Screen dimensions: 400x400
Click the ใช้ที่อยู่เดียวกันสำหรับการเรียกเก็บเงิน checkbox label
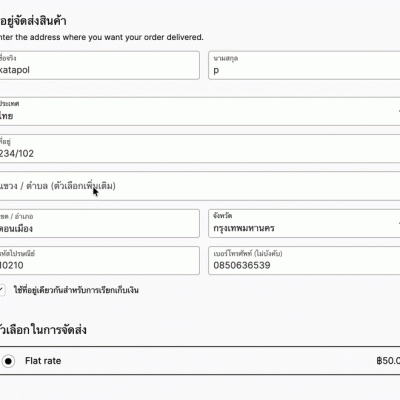(x=76, y=290)
